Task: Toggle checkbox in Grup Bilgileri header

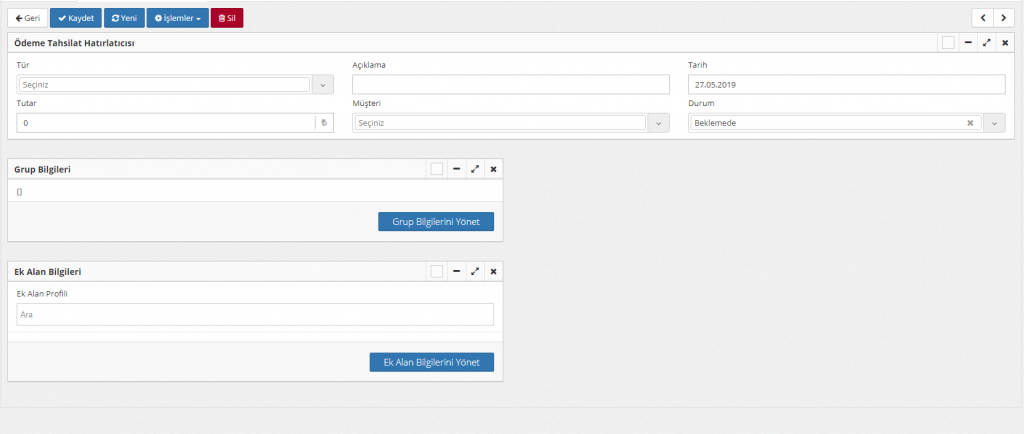Action: [436, 169]
